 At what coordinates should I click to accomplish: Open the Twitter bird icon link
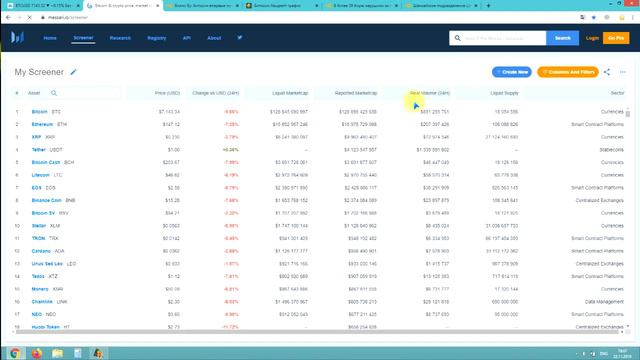(240, 38)
